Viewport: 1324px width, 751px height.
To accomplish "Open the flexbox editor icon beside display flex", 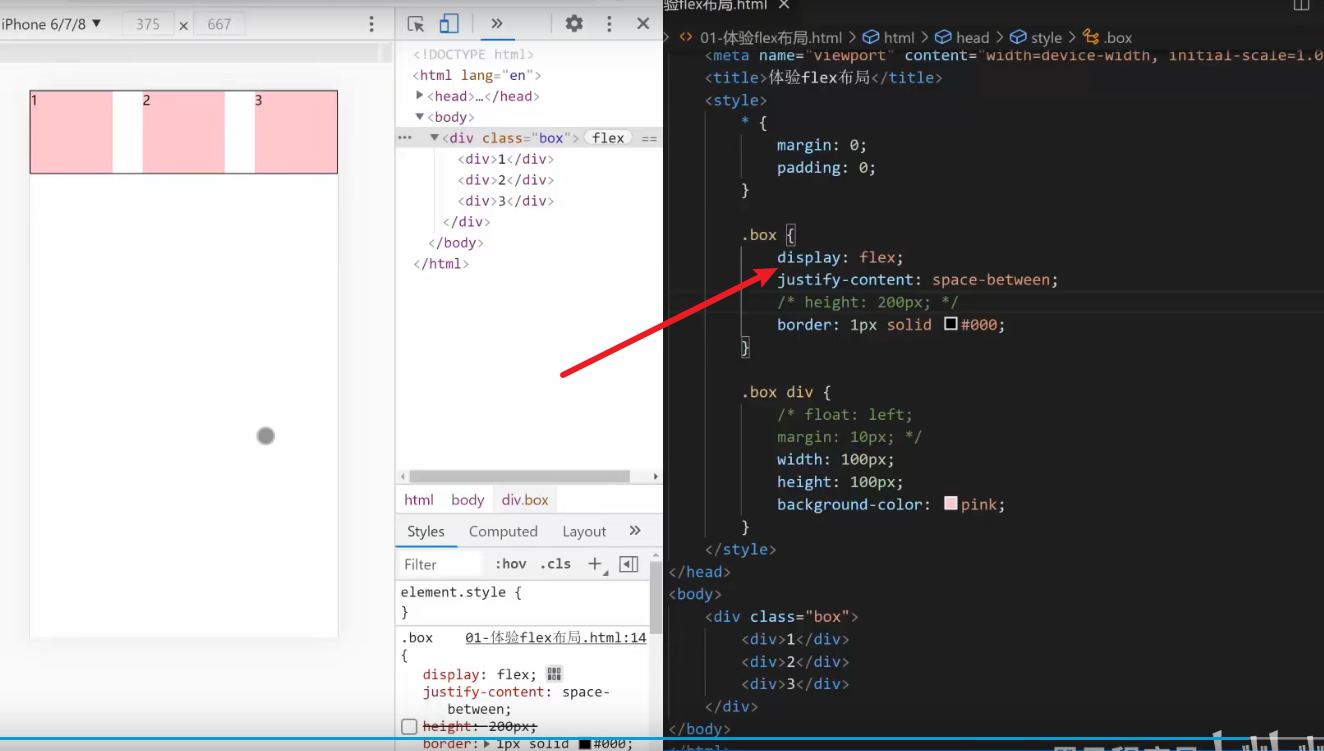I will pos(554,674).
